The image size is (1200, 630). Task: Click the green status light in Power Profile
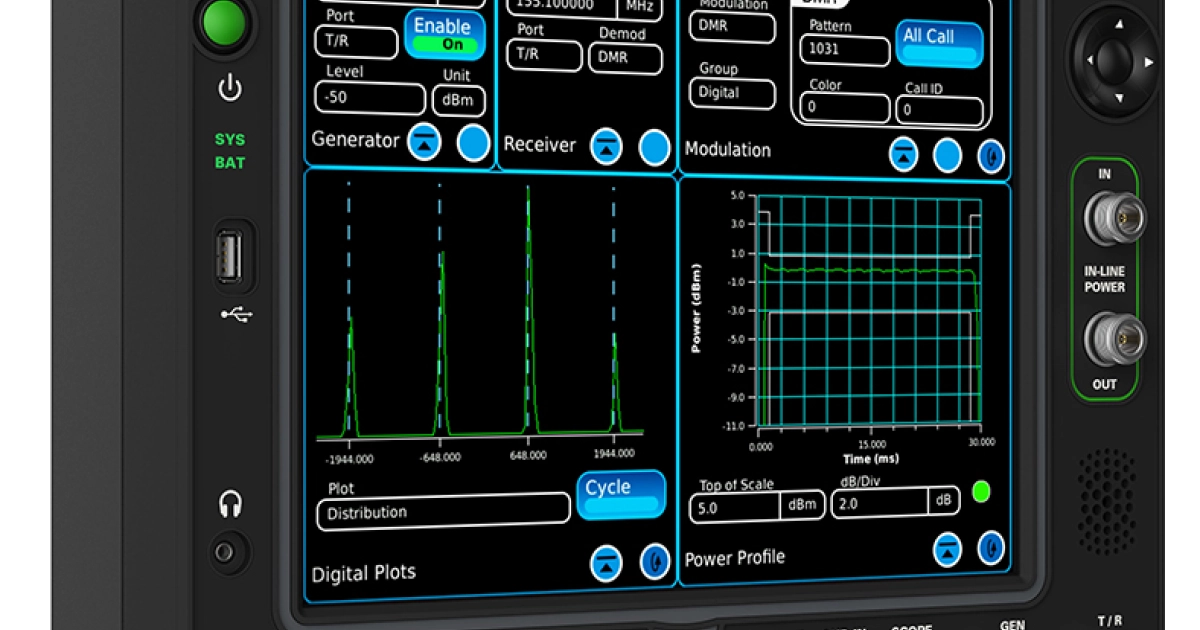point(983,491)
